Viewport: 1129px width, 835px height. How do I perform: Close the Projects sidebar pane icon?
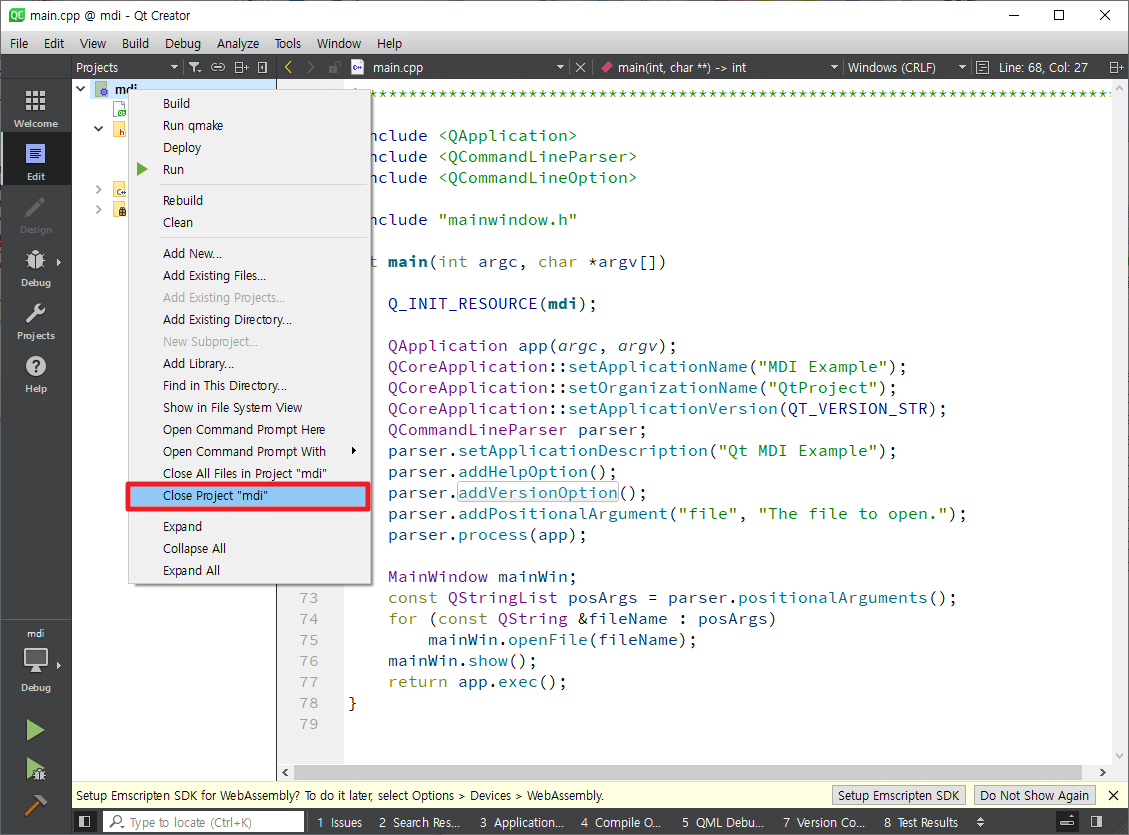click(x=263, y=67)
